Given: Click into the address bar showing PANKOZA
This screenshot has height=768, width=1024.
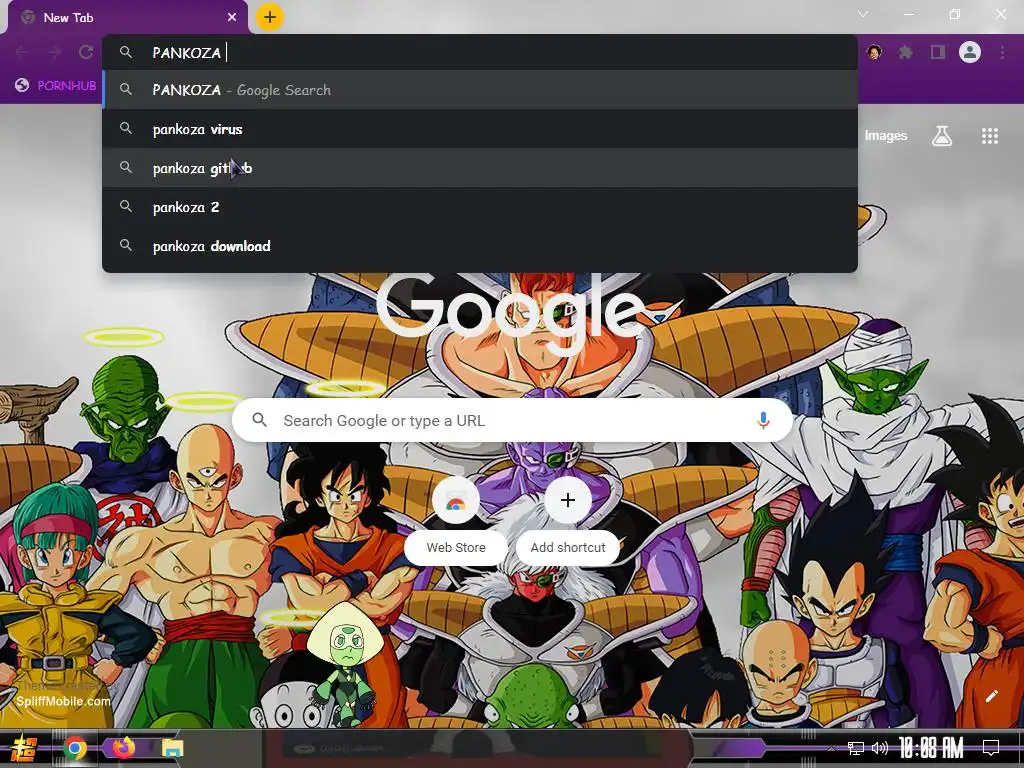Looking at the screenshot, I should point(480,52).
